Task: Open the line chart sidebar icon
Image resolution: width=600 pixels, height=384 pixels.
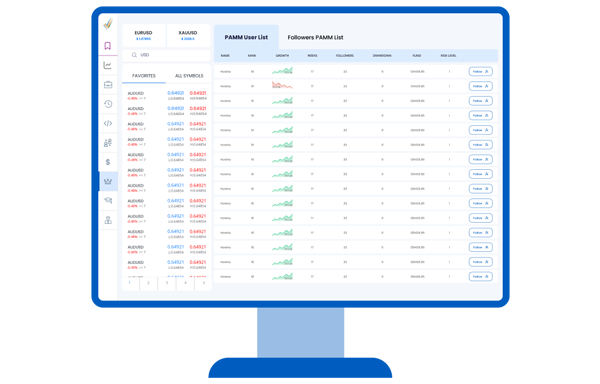Action: (108, 65)
